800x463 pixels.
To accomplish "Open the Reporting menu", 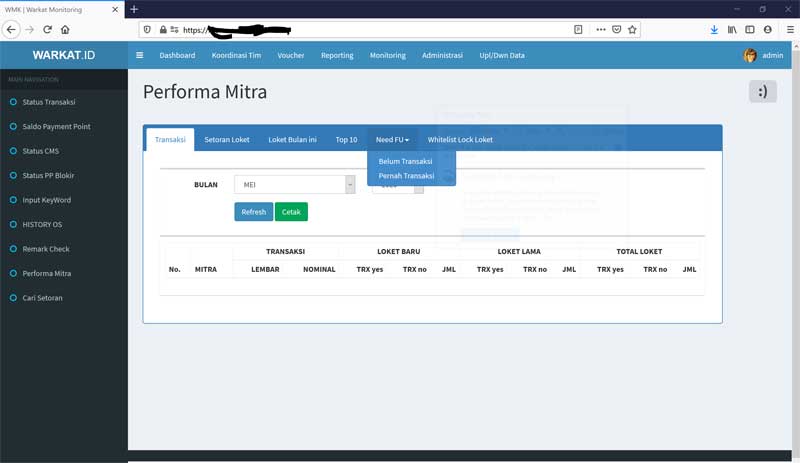I will coord(337,55).
